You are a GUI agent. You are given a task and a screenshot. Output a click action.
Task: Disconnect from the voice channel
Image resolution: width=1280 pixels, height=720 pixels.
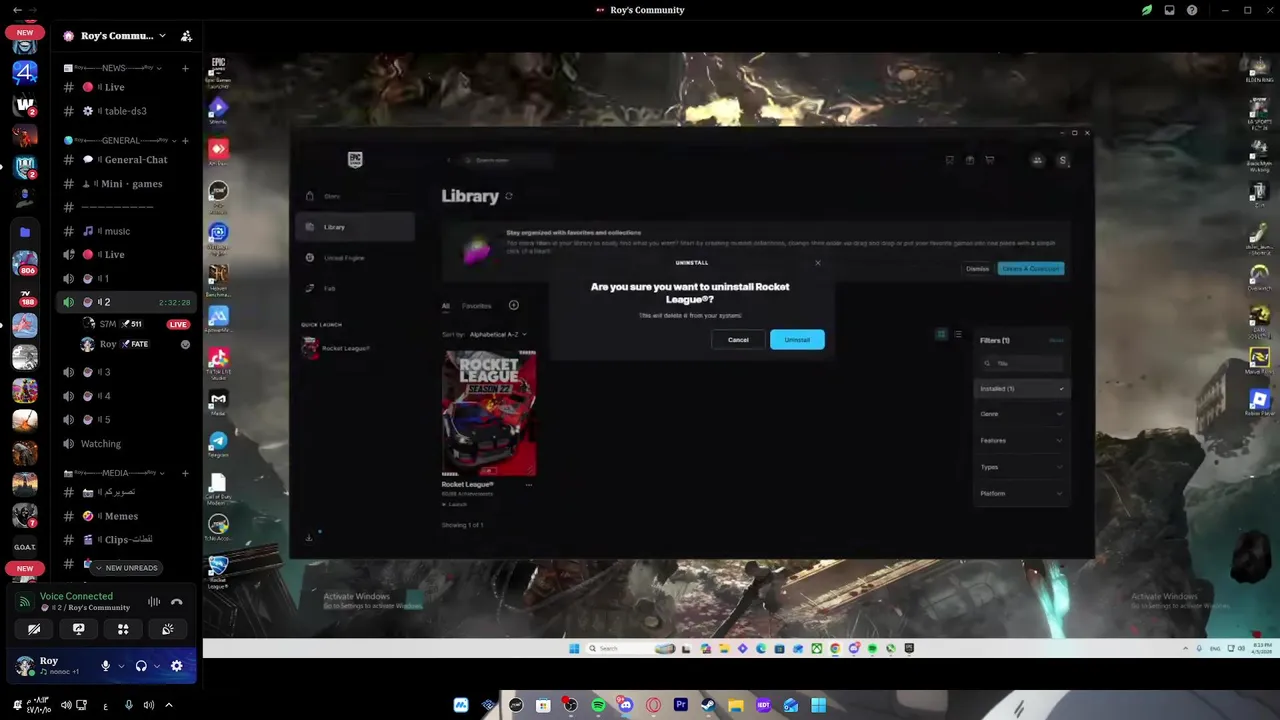click(x=177, y=602)
